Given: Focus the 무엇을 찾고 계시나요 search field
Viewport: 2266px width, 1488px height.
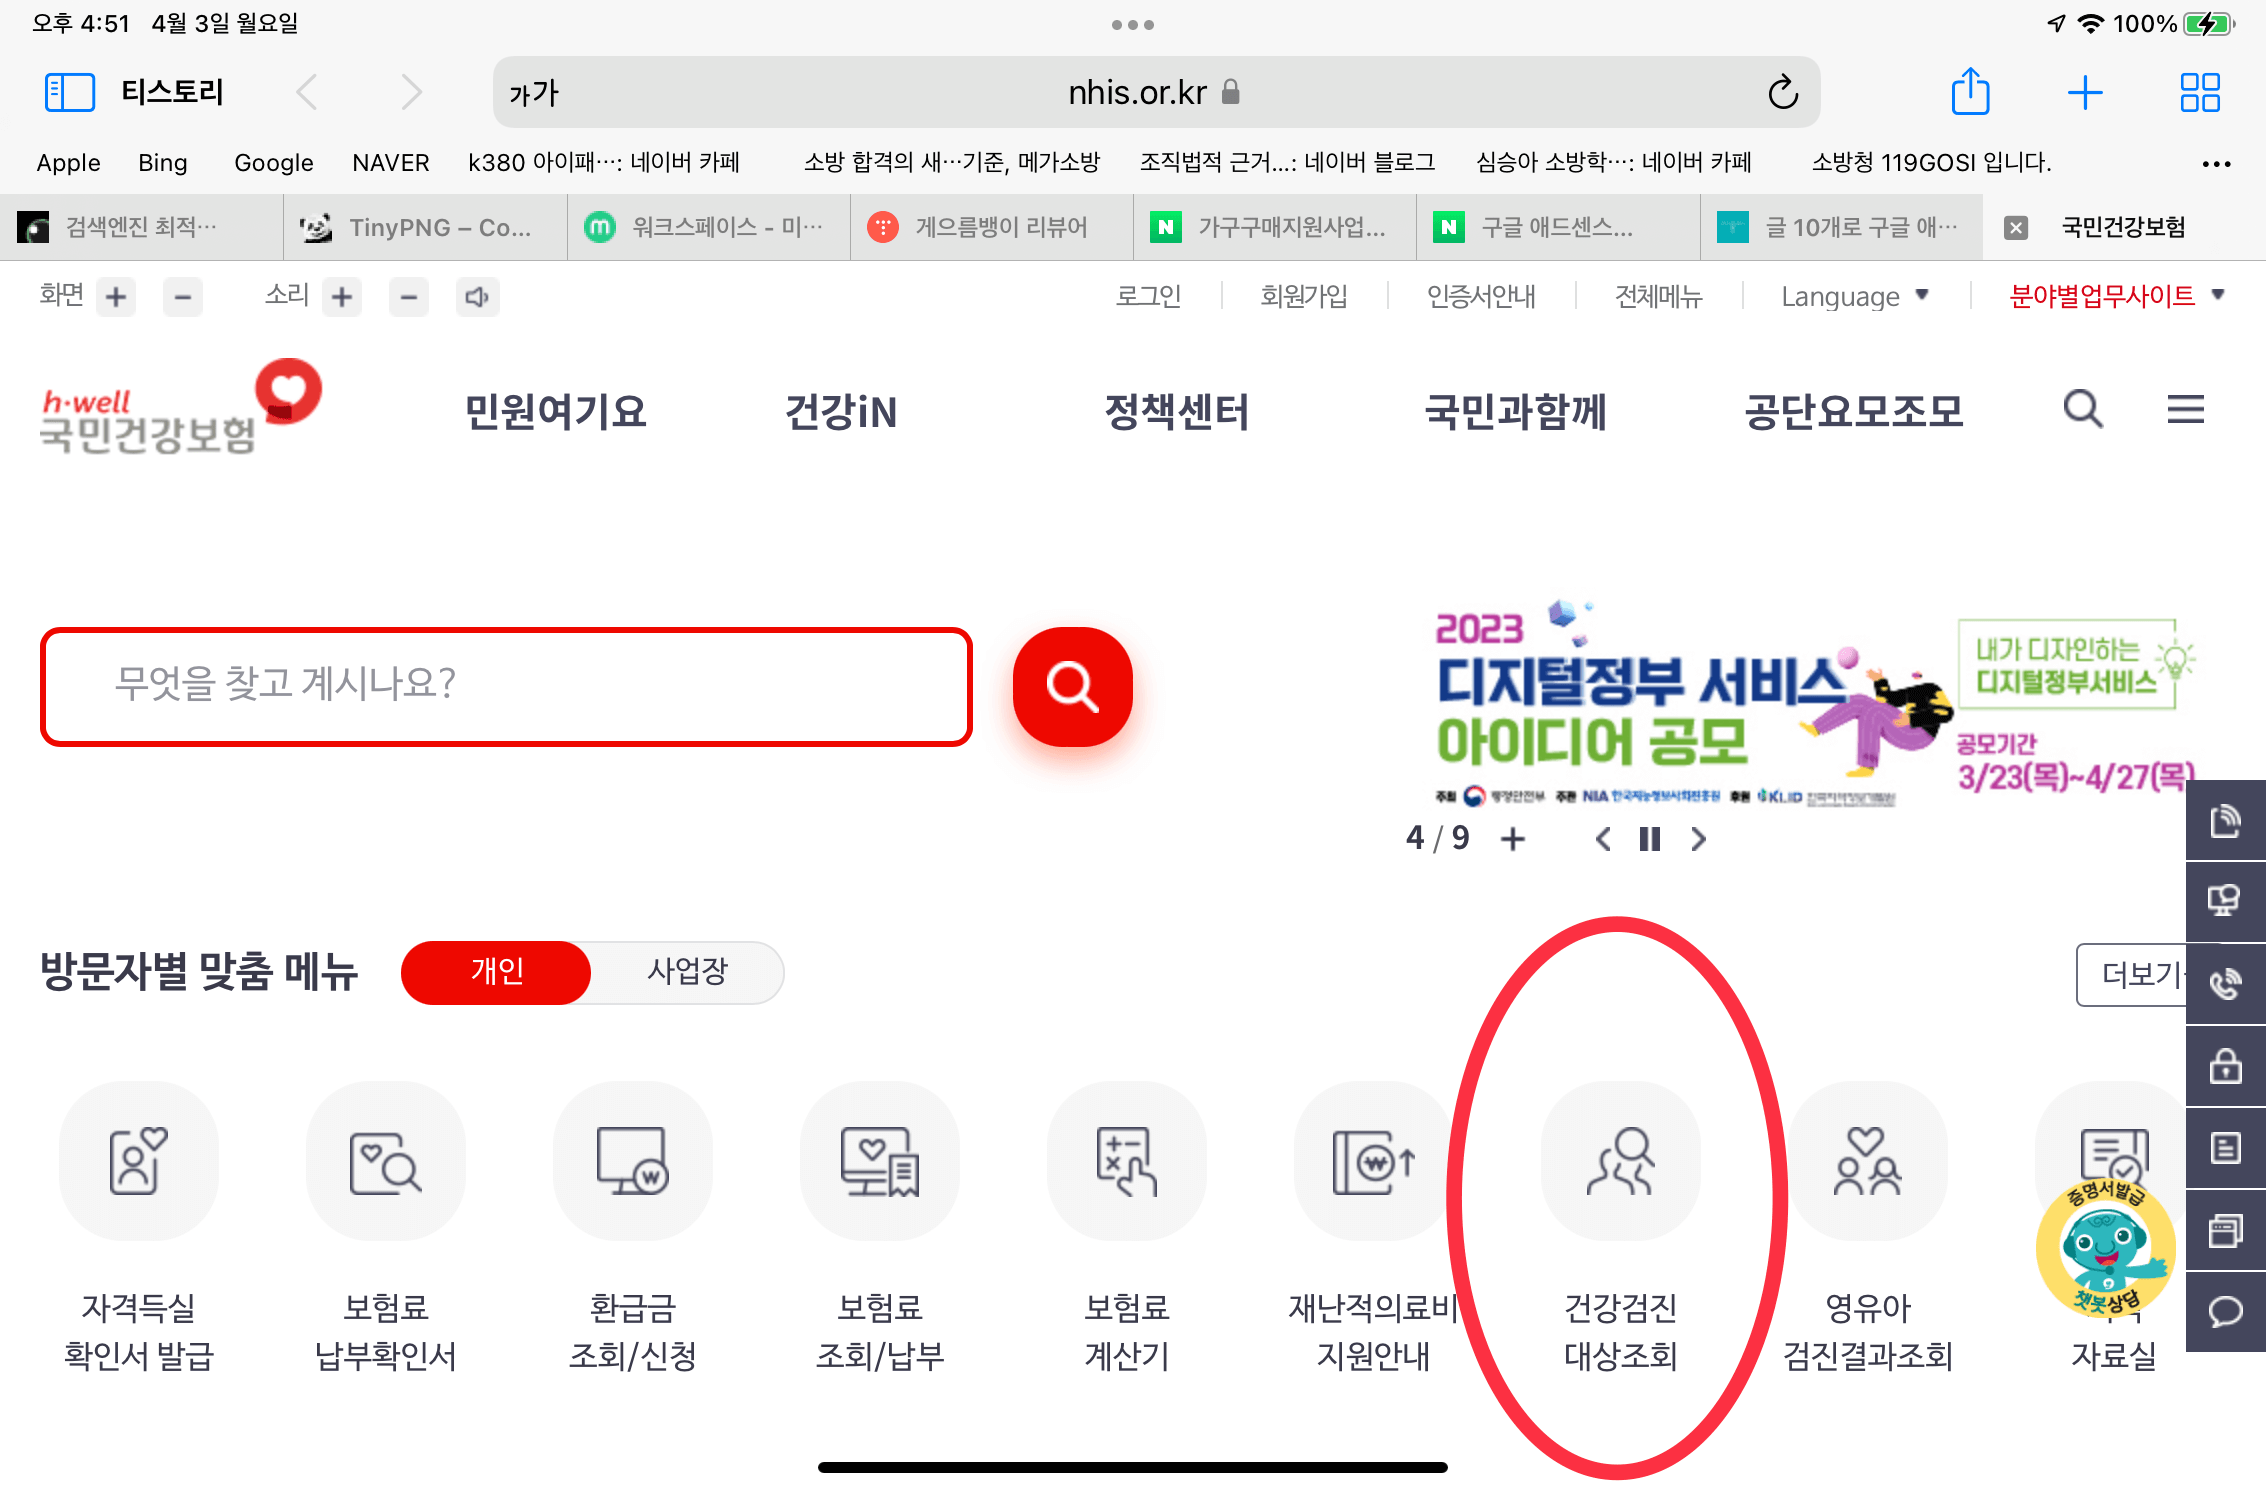Looking at the screenshot, I should click(x=507, y=687).
